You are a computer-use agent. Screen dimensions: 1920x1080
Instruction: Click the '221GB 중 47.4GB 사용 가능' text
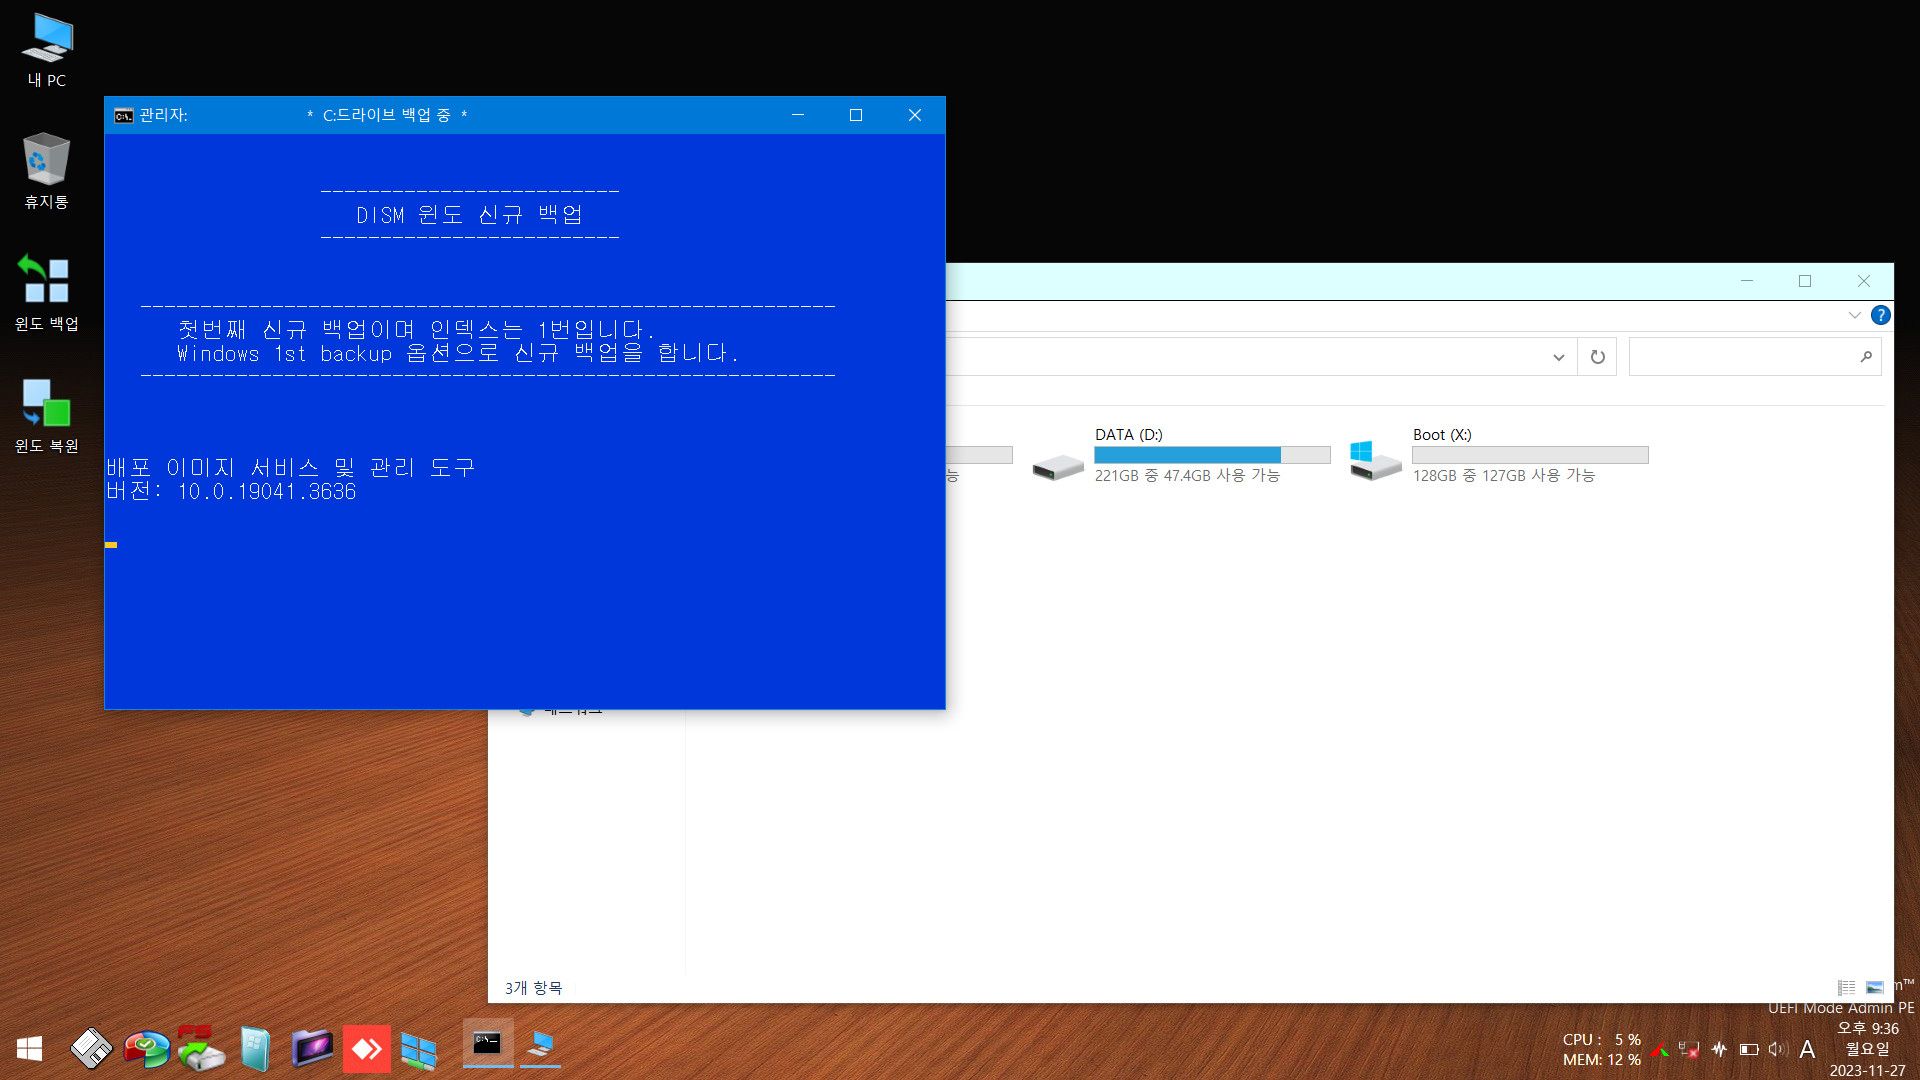click(x=1187, y=476)
